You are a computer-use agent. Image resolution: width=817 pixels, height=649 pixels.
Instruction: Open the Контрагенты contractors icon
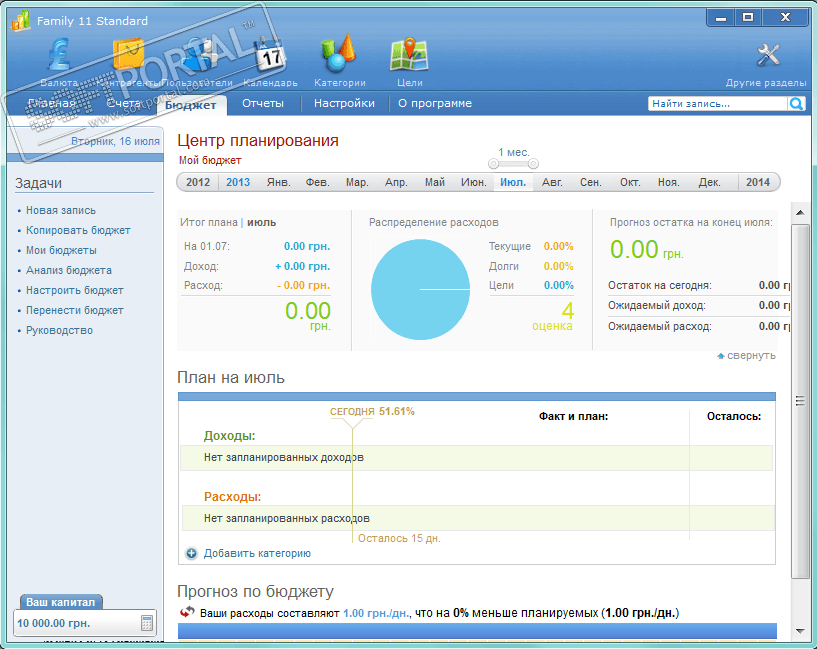pos(128,54)
